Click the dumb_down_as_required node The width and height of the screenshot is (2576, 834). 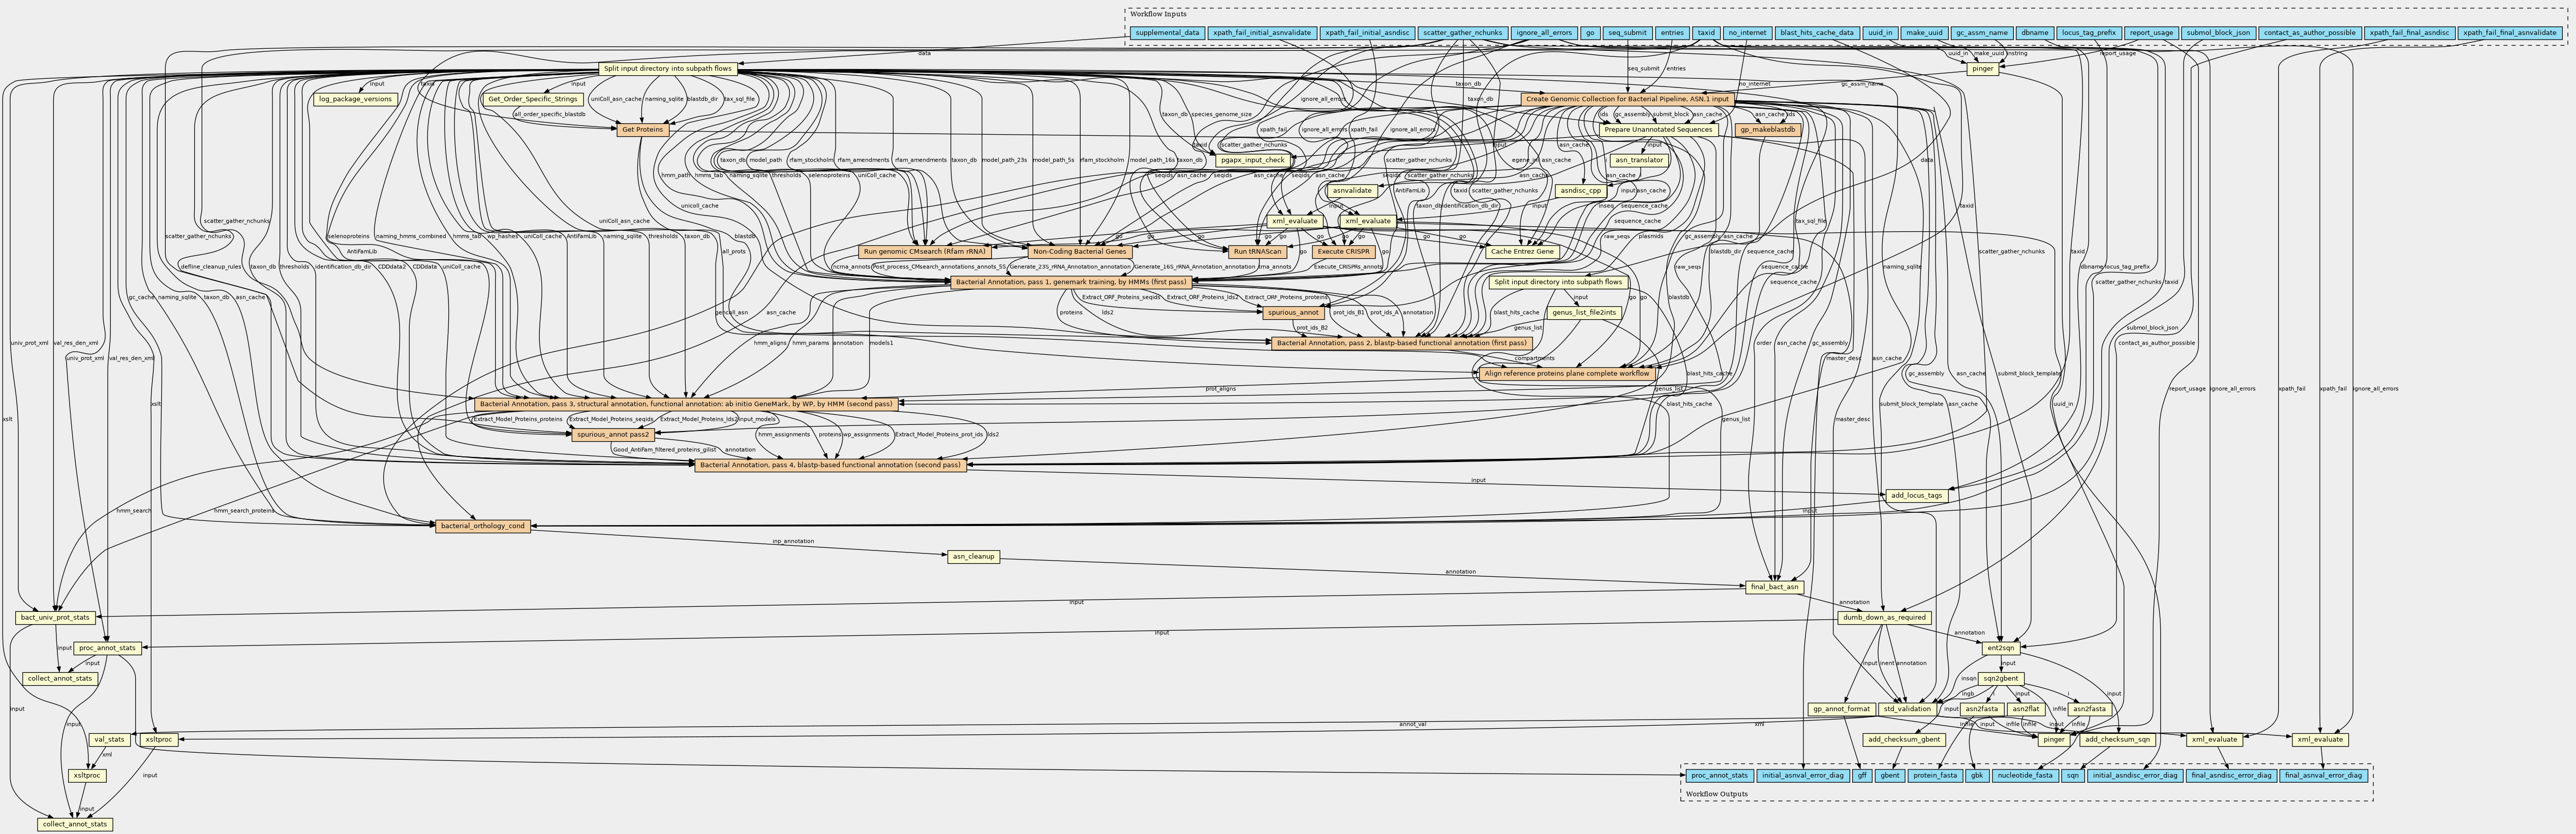[1884, 618]
